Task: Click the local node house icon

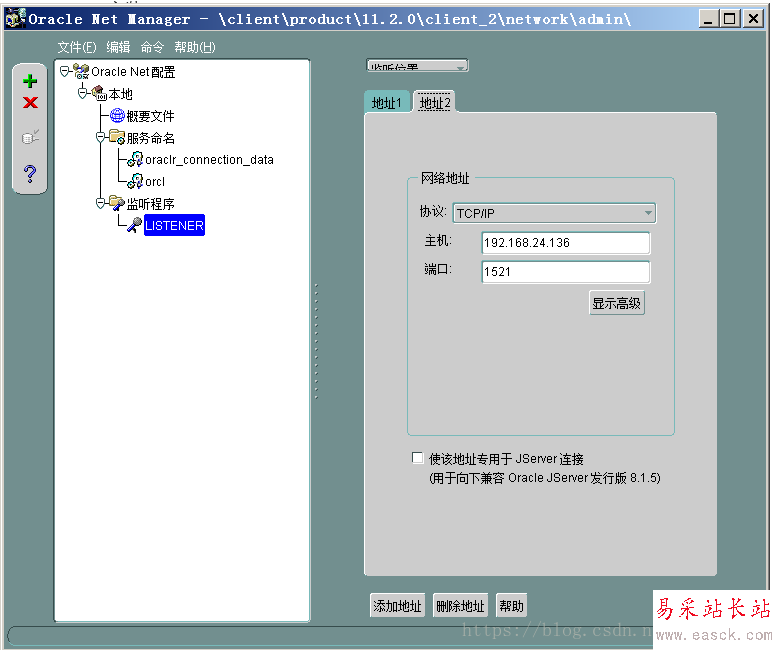Action: [x=99, y=93]
